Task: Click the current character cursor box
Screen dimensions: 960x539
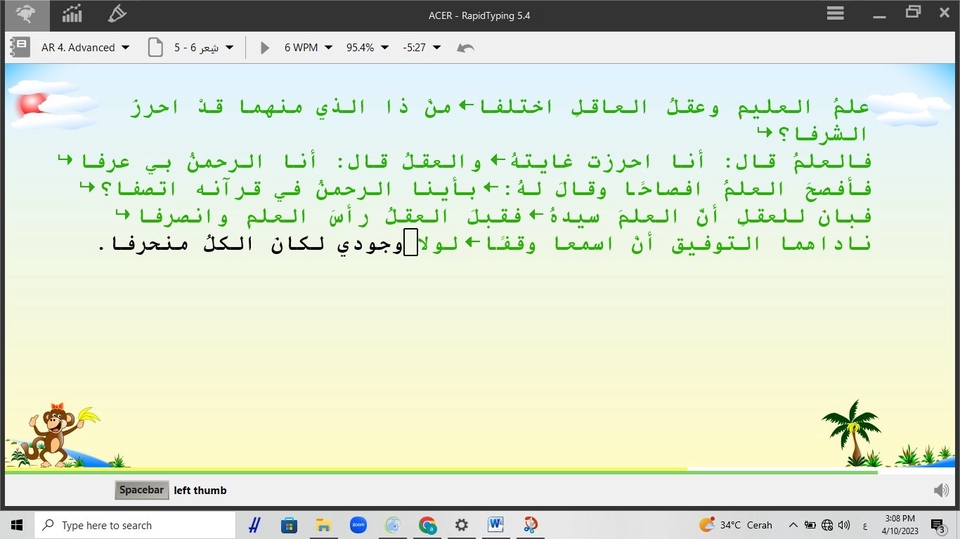Action: (411, 243)
